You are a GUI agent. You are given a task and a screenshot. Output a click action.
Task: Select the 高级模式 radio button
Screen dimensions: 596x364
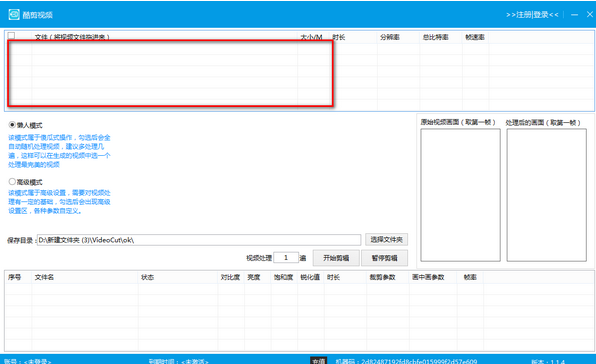tap(12, 182)
